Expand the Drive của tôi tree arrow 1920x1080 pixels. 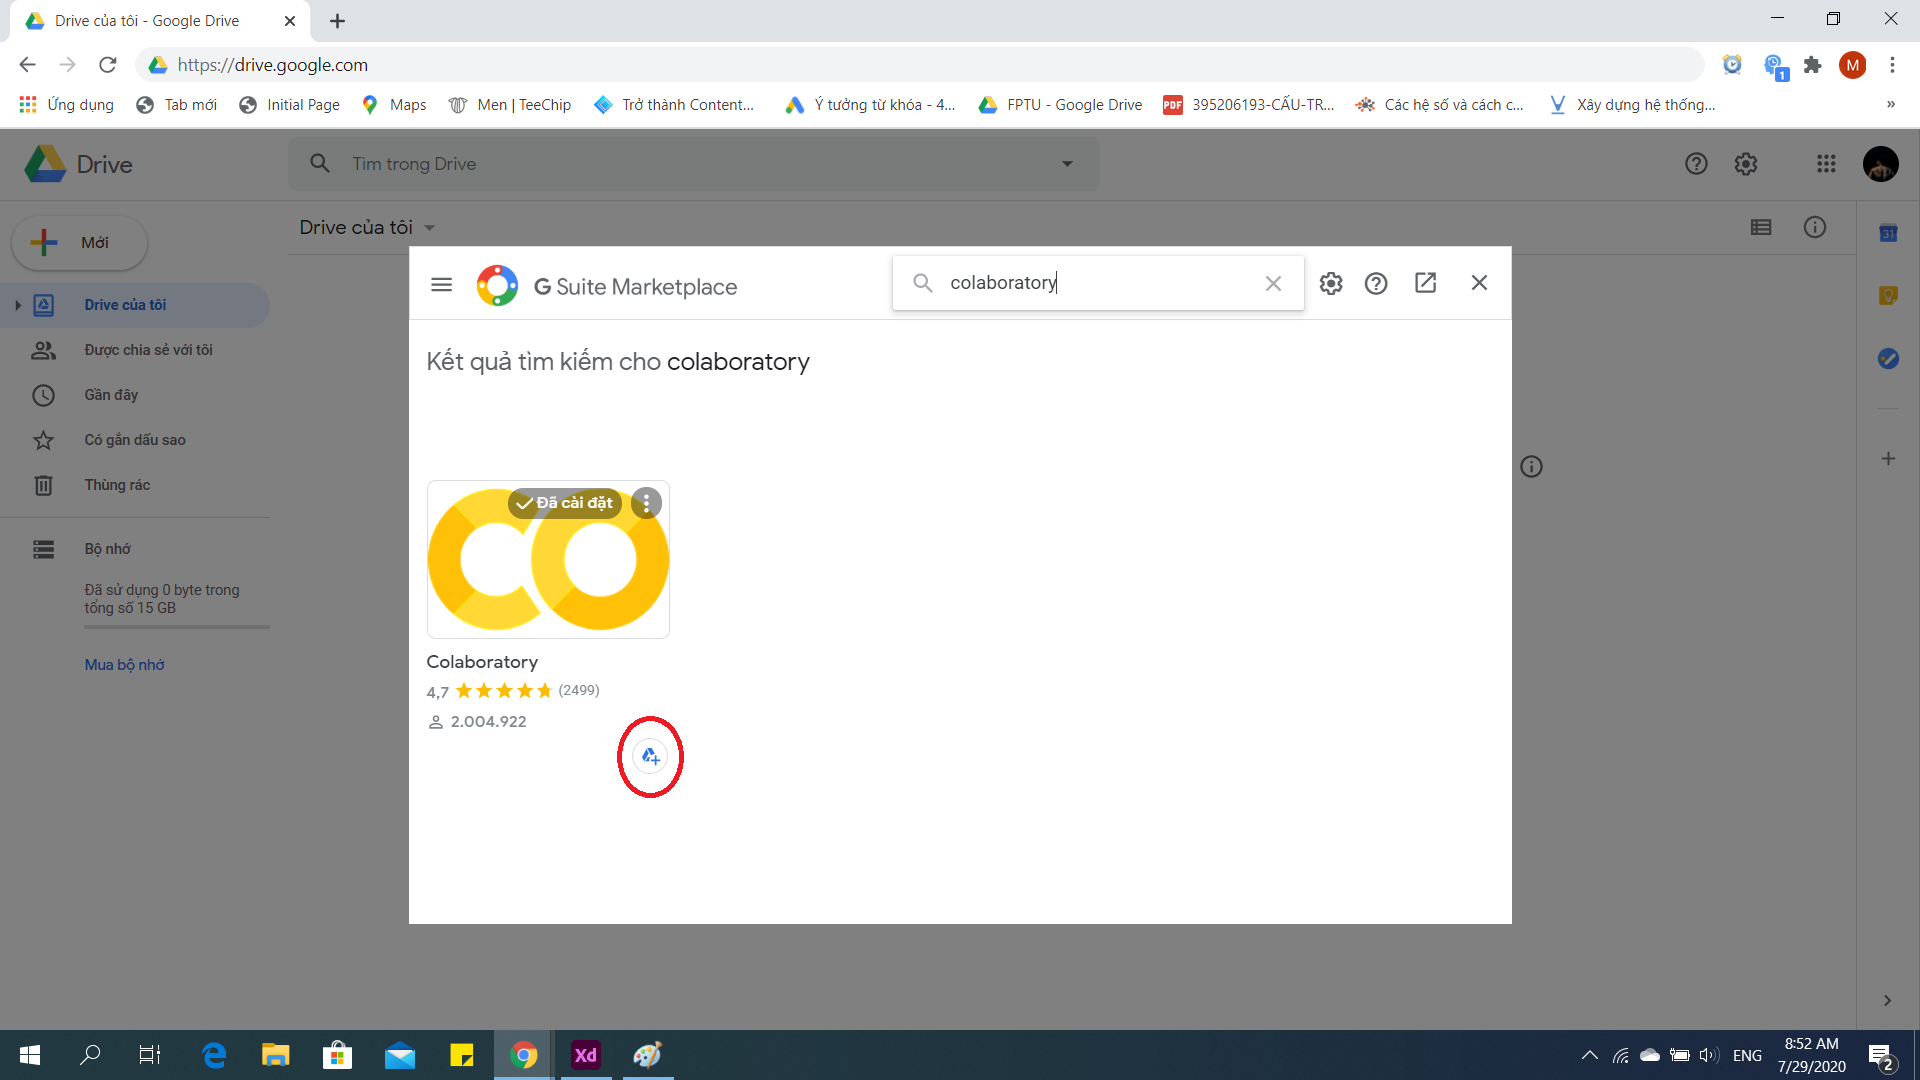pos(18,305)
